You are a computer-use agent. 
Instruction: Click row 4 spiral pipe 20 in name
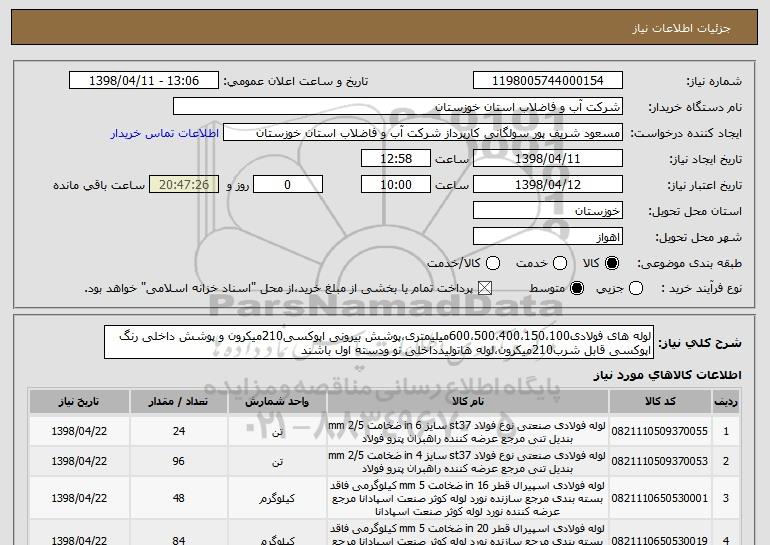click(467, 534)
